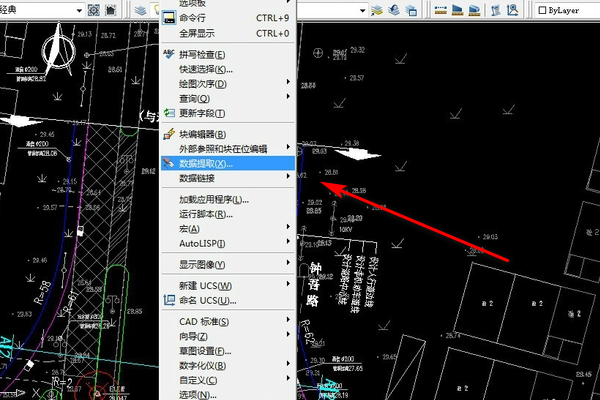Click the Aligned dimension icon in the toolbar
Screen dimensions: 600x400
tap(457, 10)
